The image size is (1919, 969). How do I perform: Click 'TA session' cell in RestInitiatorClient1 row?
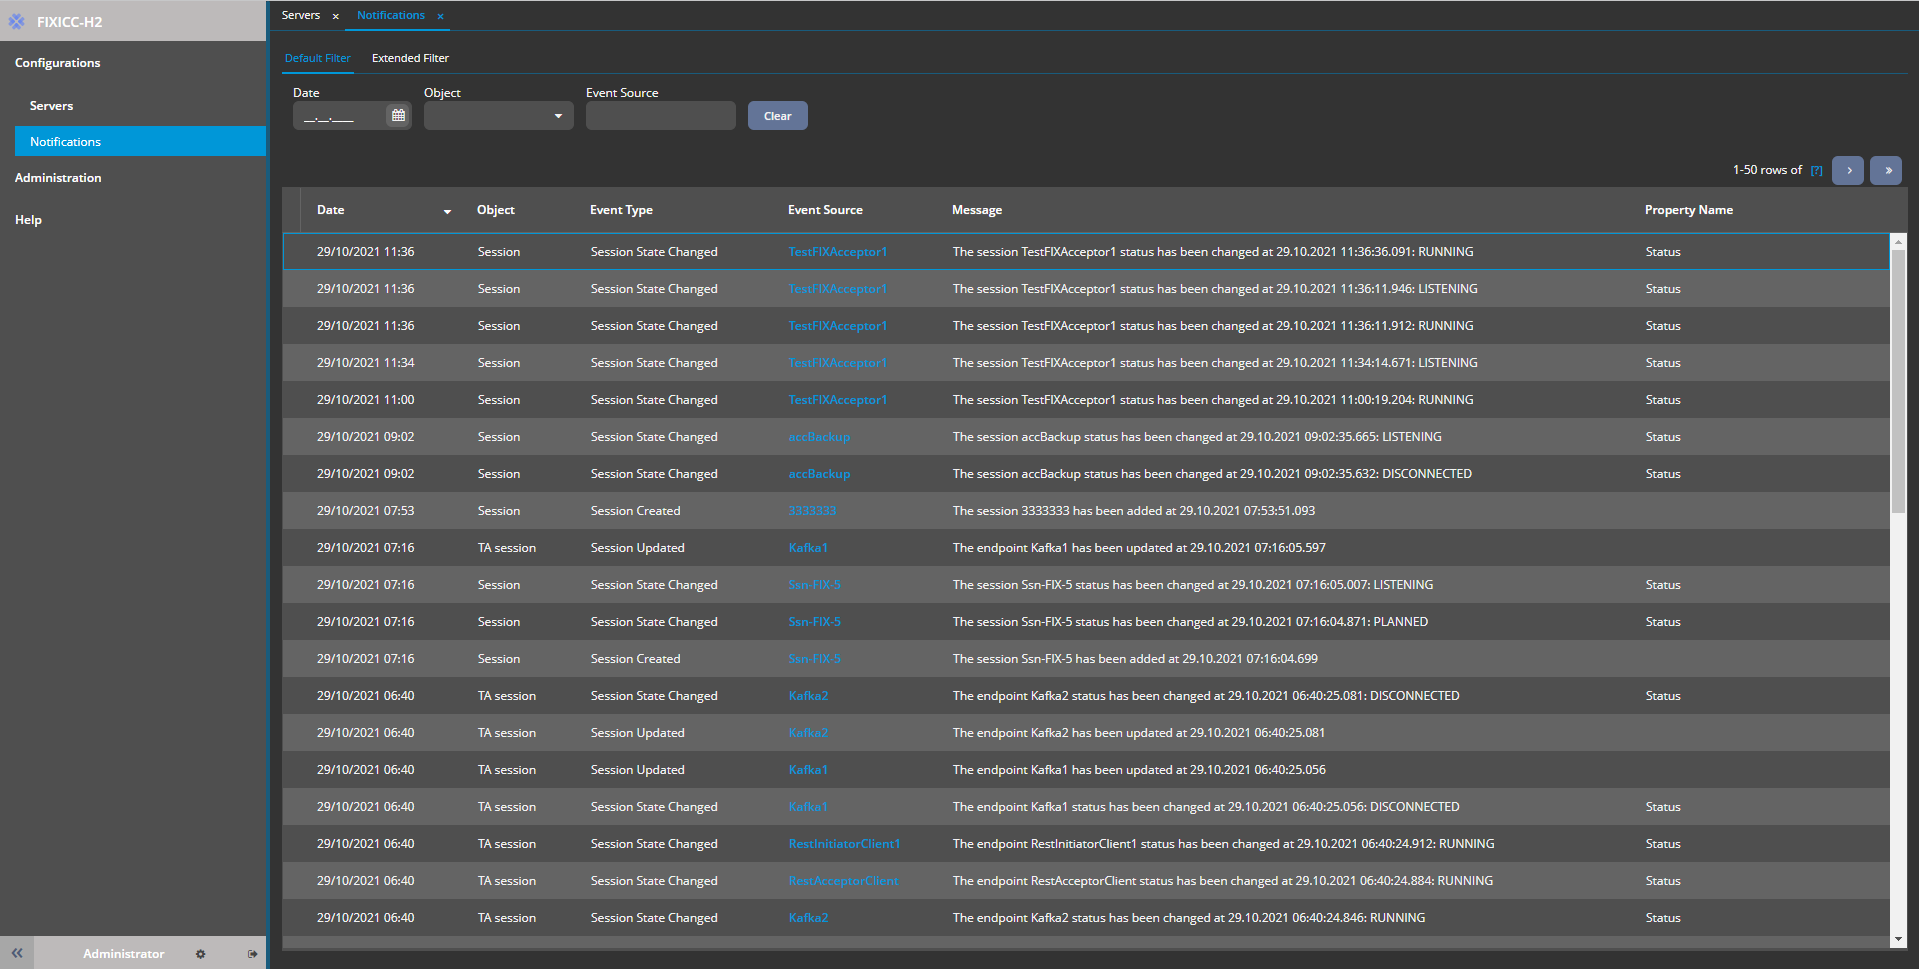click(x=507, y=844)
